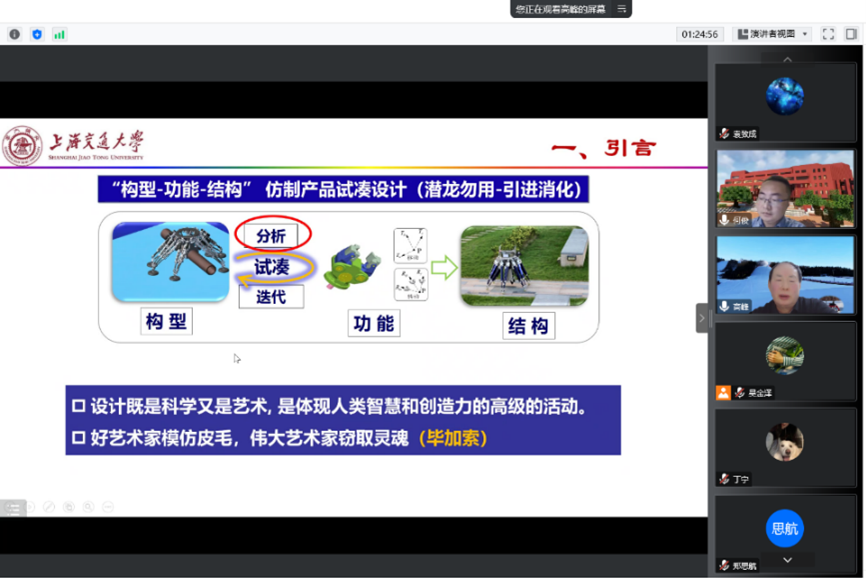Select the video tile with the snowy background
Viewport: 866px width, 578px height.
coord(785,275)
